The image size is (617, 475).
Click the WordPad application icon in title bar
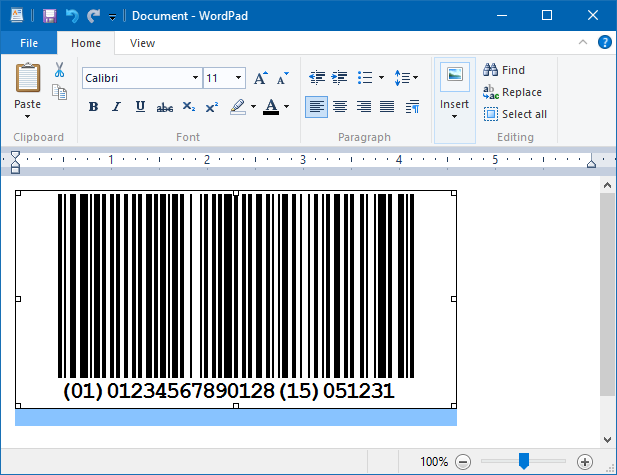tap(17, 16)
